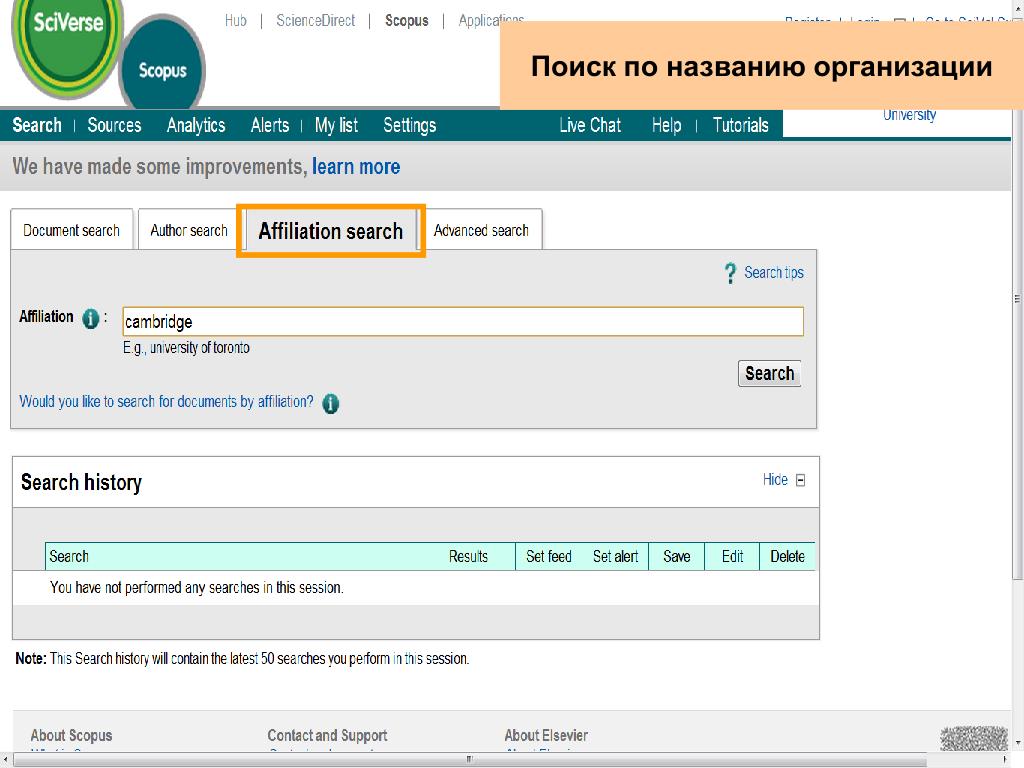Image resolution: width=1024 pixels, height=768 pixels.
Task: Open the Search tips link
Action: pyautogui.click(x=774, y=272)
